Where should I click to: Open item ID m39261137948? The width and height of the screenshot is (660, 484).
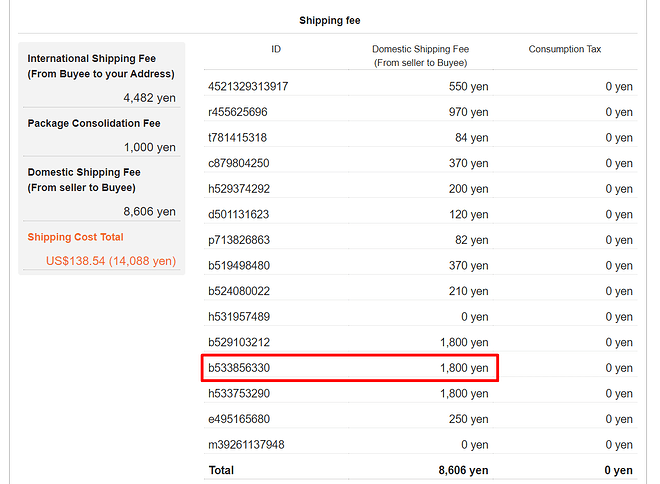[x=246, y=445]
